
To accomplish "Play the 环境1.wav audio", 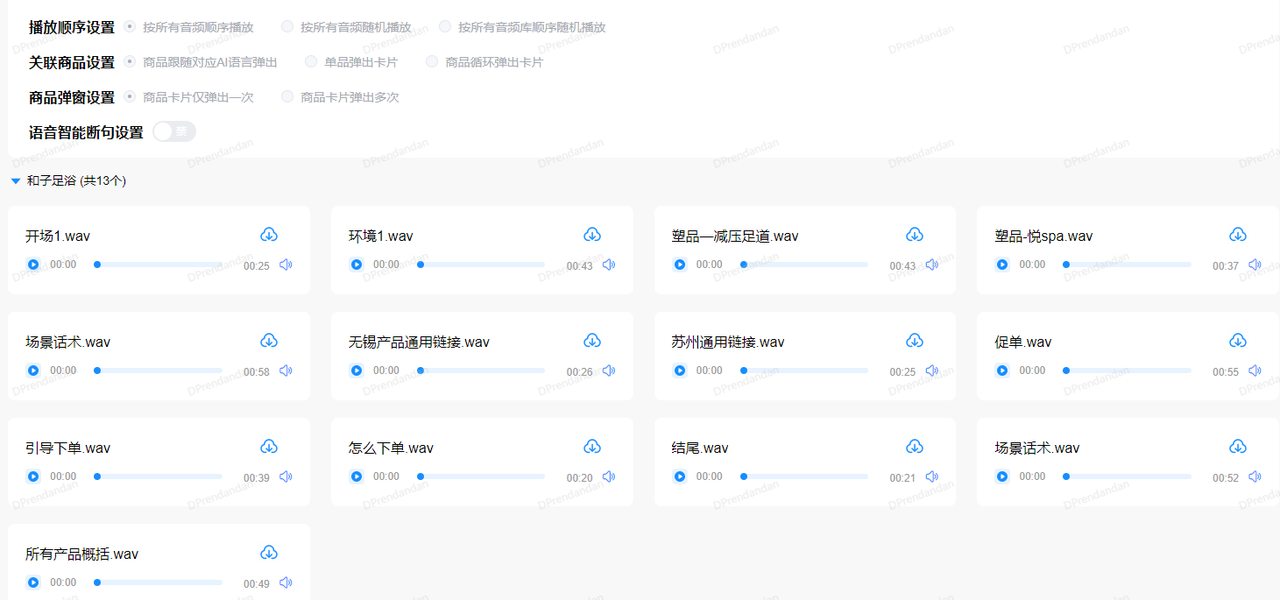I will click(356, 265).
